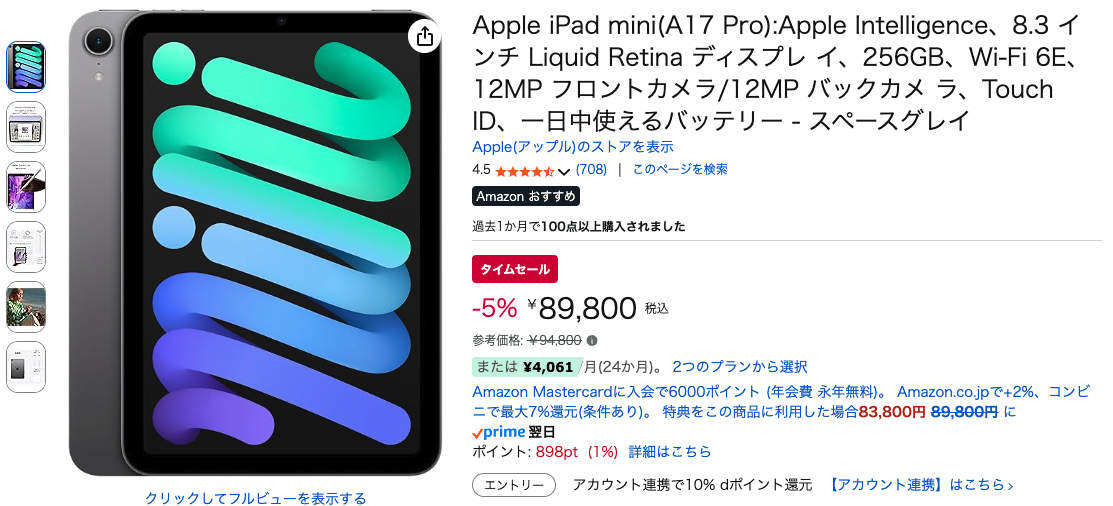Open the 708 reviews count link
This screenshot has height=506, width=1113.
591,169
